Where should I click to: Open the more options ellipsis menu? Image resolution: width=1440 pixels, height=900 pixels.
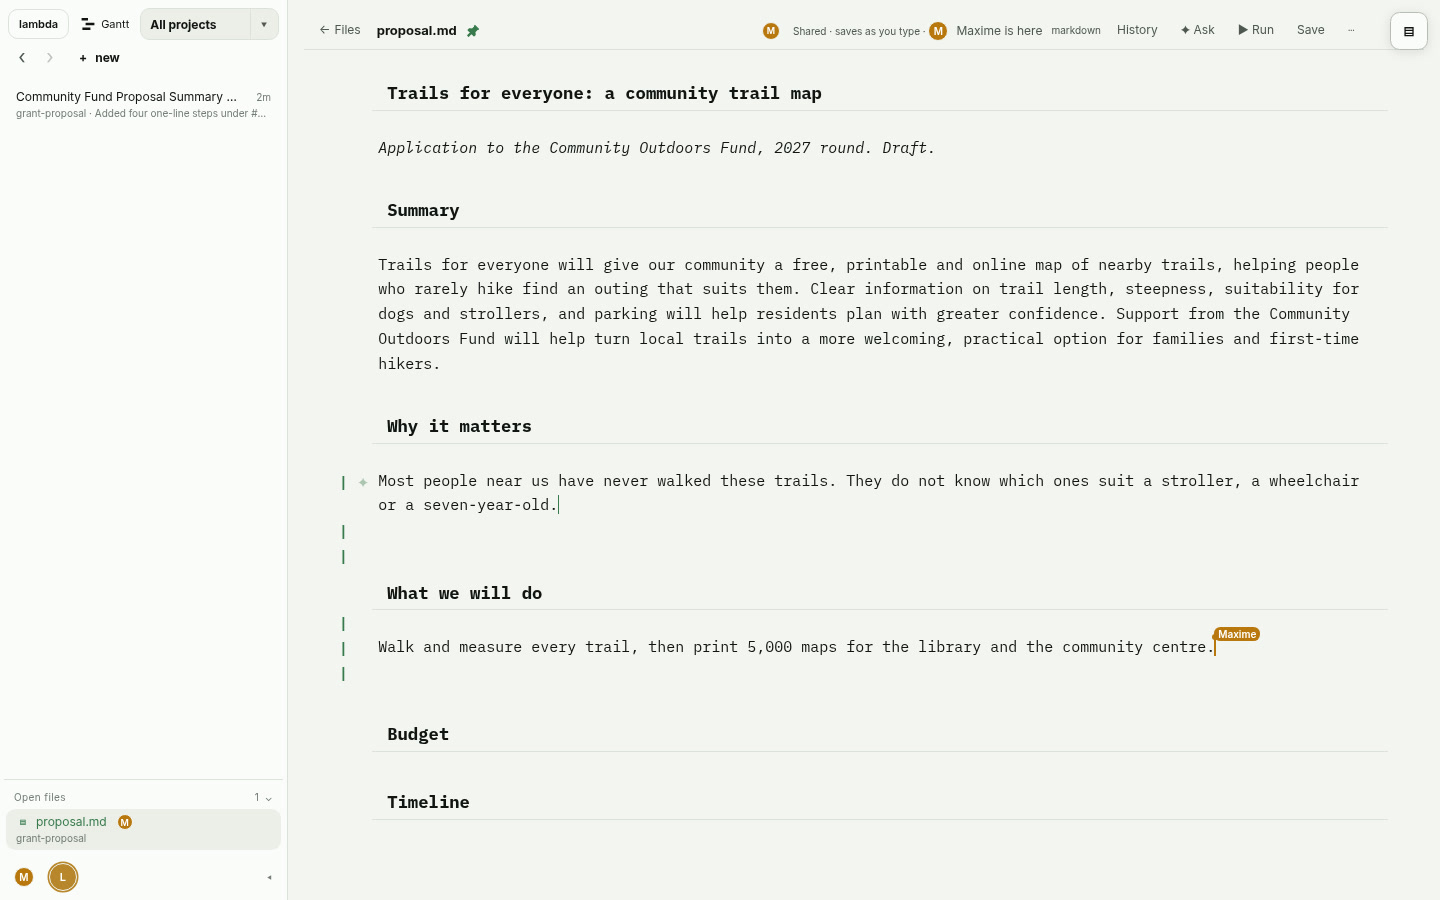coord(1351,30)
